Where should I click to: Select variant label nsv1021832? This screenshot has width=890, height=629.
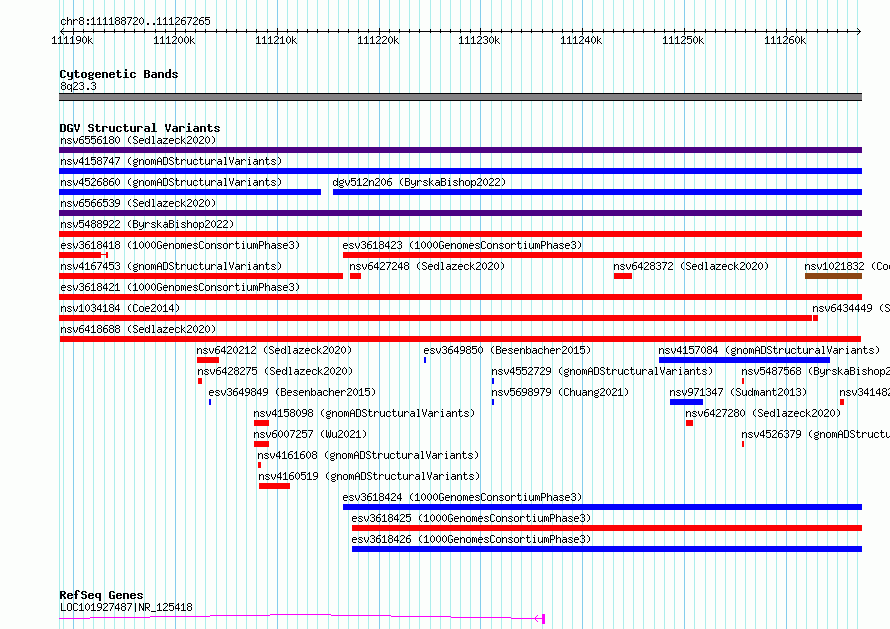(847, 266)
